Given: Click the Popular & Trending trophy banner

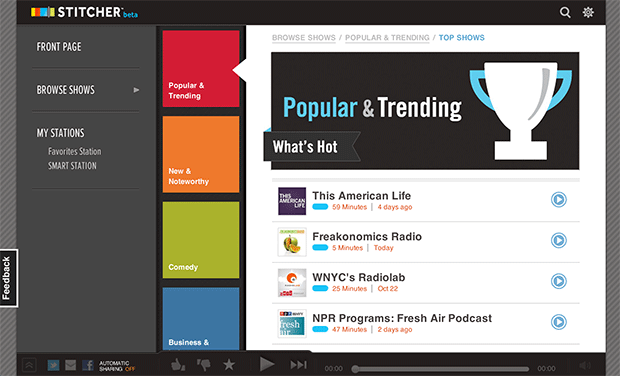Looking at the screenshot, I should pos(425,111).
